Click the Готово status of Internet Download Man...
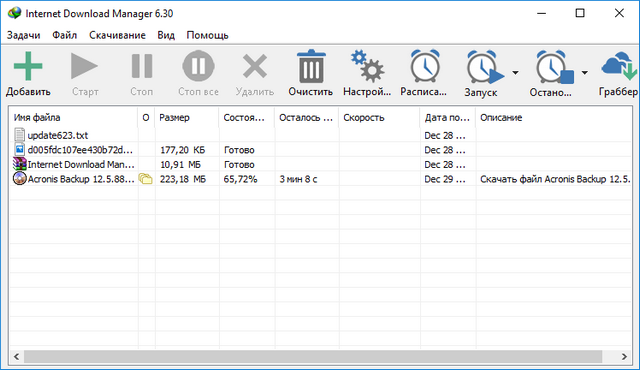640x370 pixels. pyautogui.click(x=239, y=165)
